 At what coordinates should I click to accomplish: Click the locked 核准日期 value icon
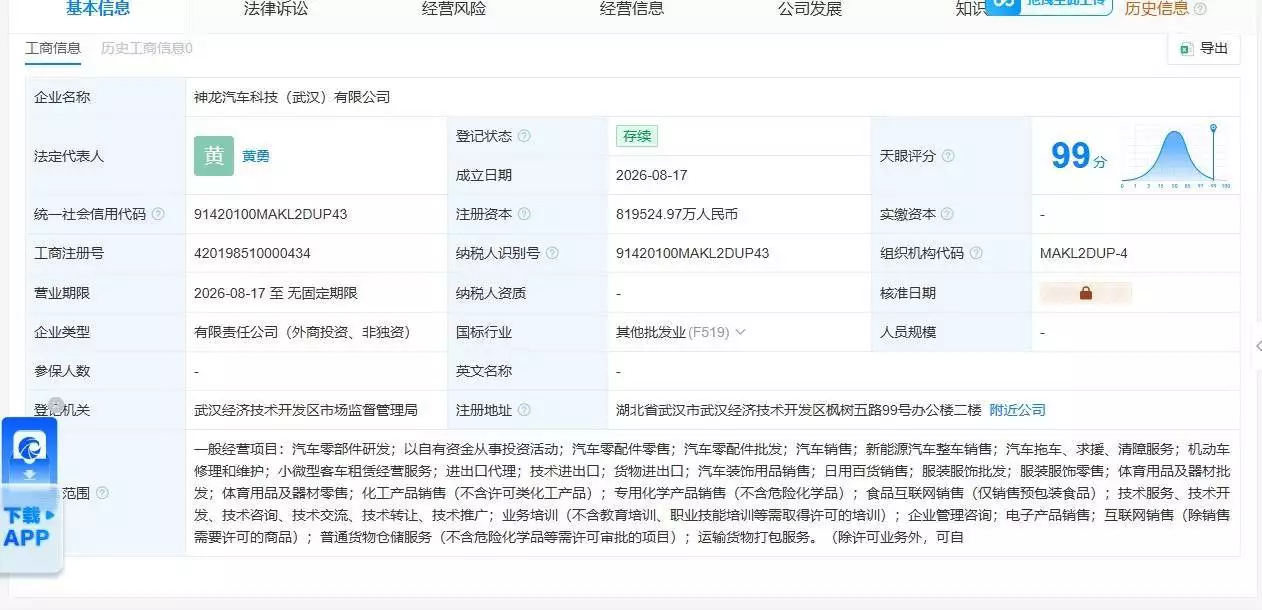click(1086, 293)
